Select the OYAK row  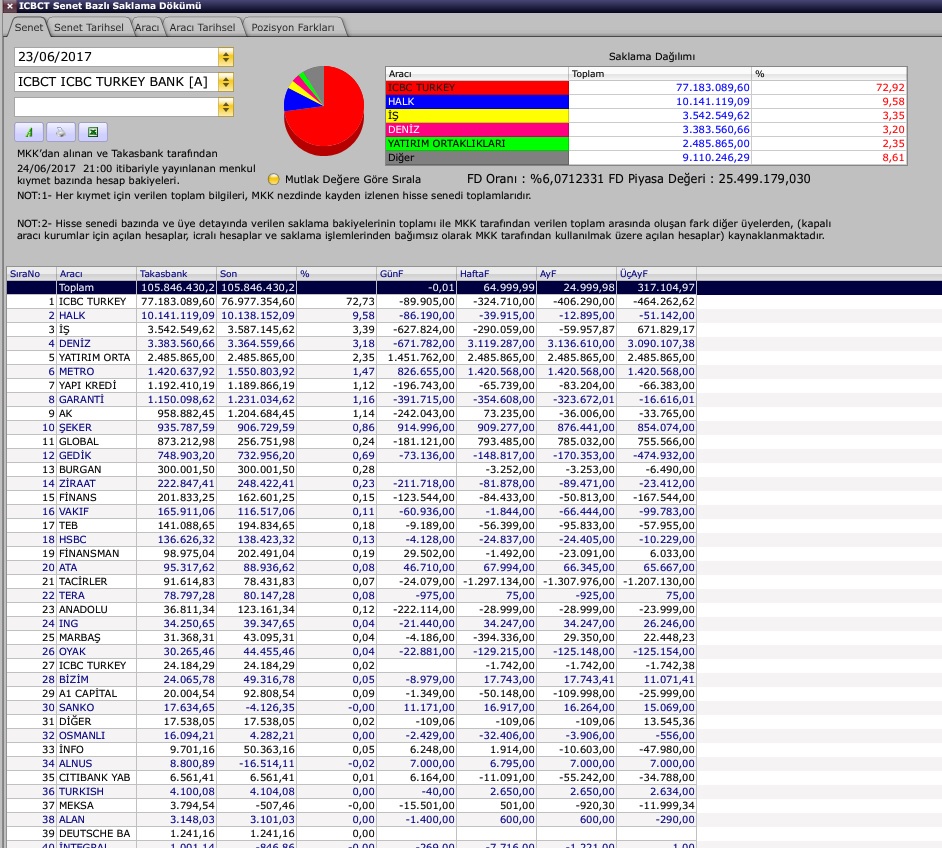coord(351,652)
